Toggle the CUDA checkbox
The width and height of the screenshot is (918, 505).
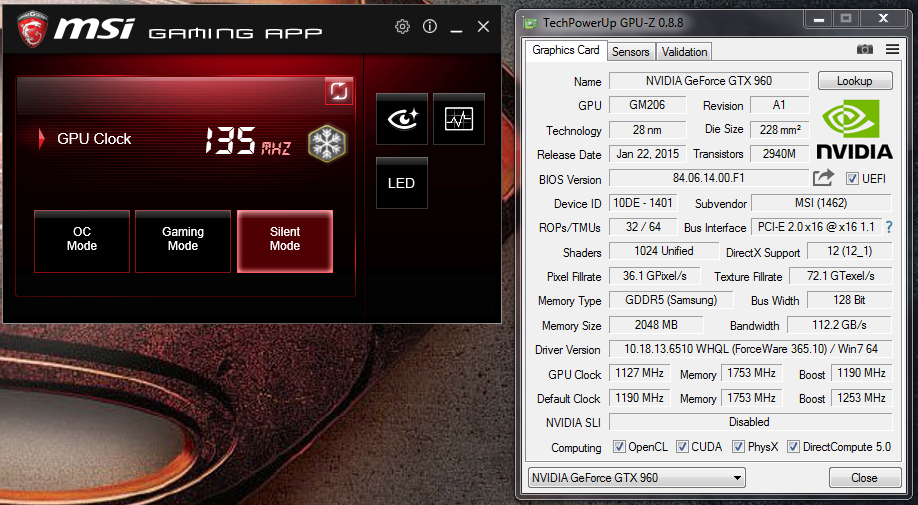[x=682, y=446]
